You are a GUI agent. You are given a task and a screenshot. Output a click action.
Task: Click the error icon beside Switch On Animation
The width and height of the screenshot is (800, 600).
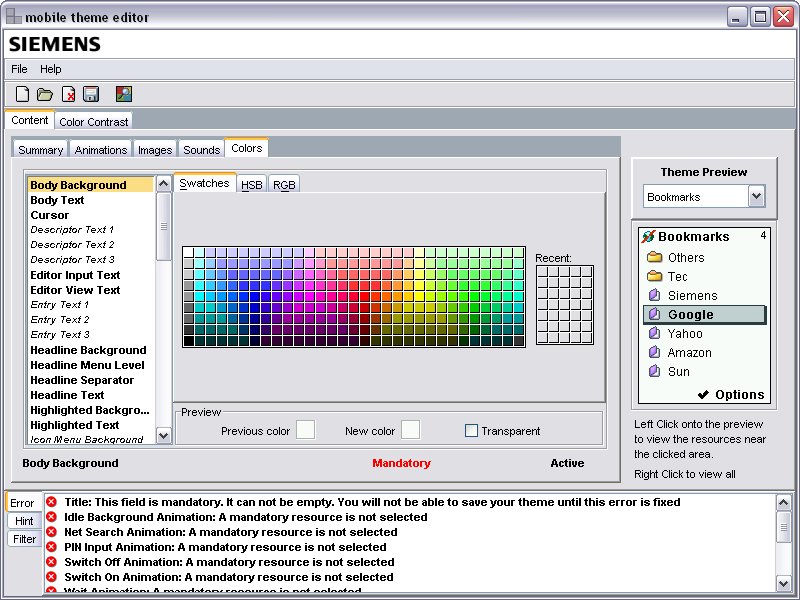(51, 577)
